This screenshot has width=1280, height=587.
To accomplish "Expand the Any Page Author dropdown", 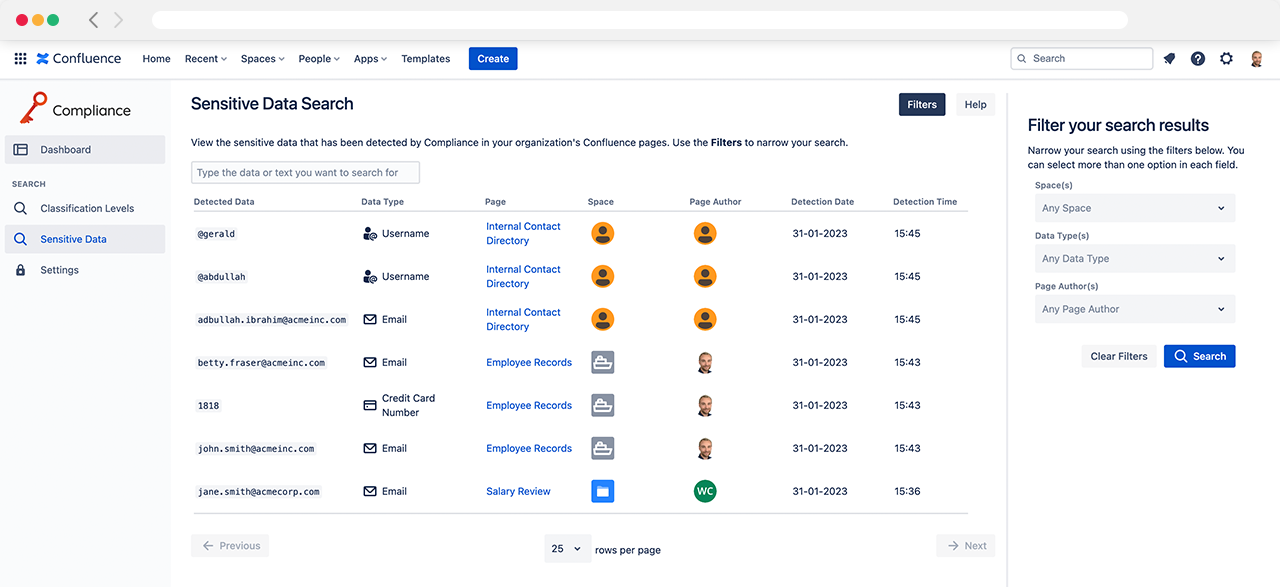I will coord(1134,309).
